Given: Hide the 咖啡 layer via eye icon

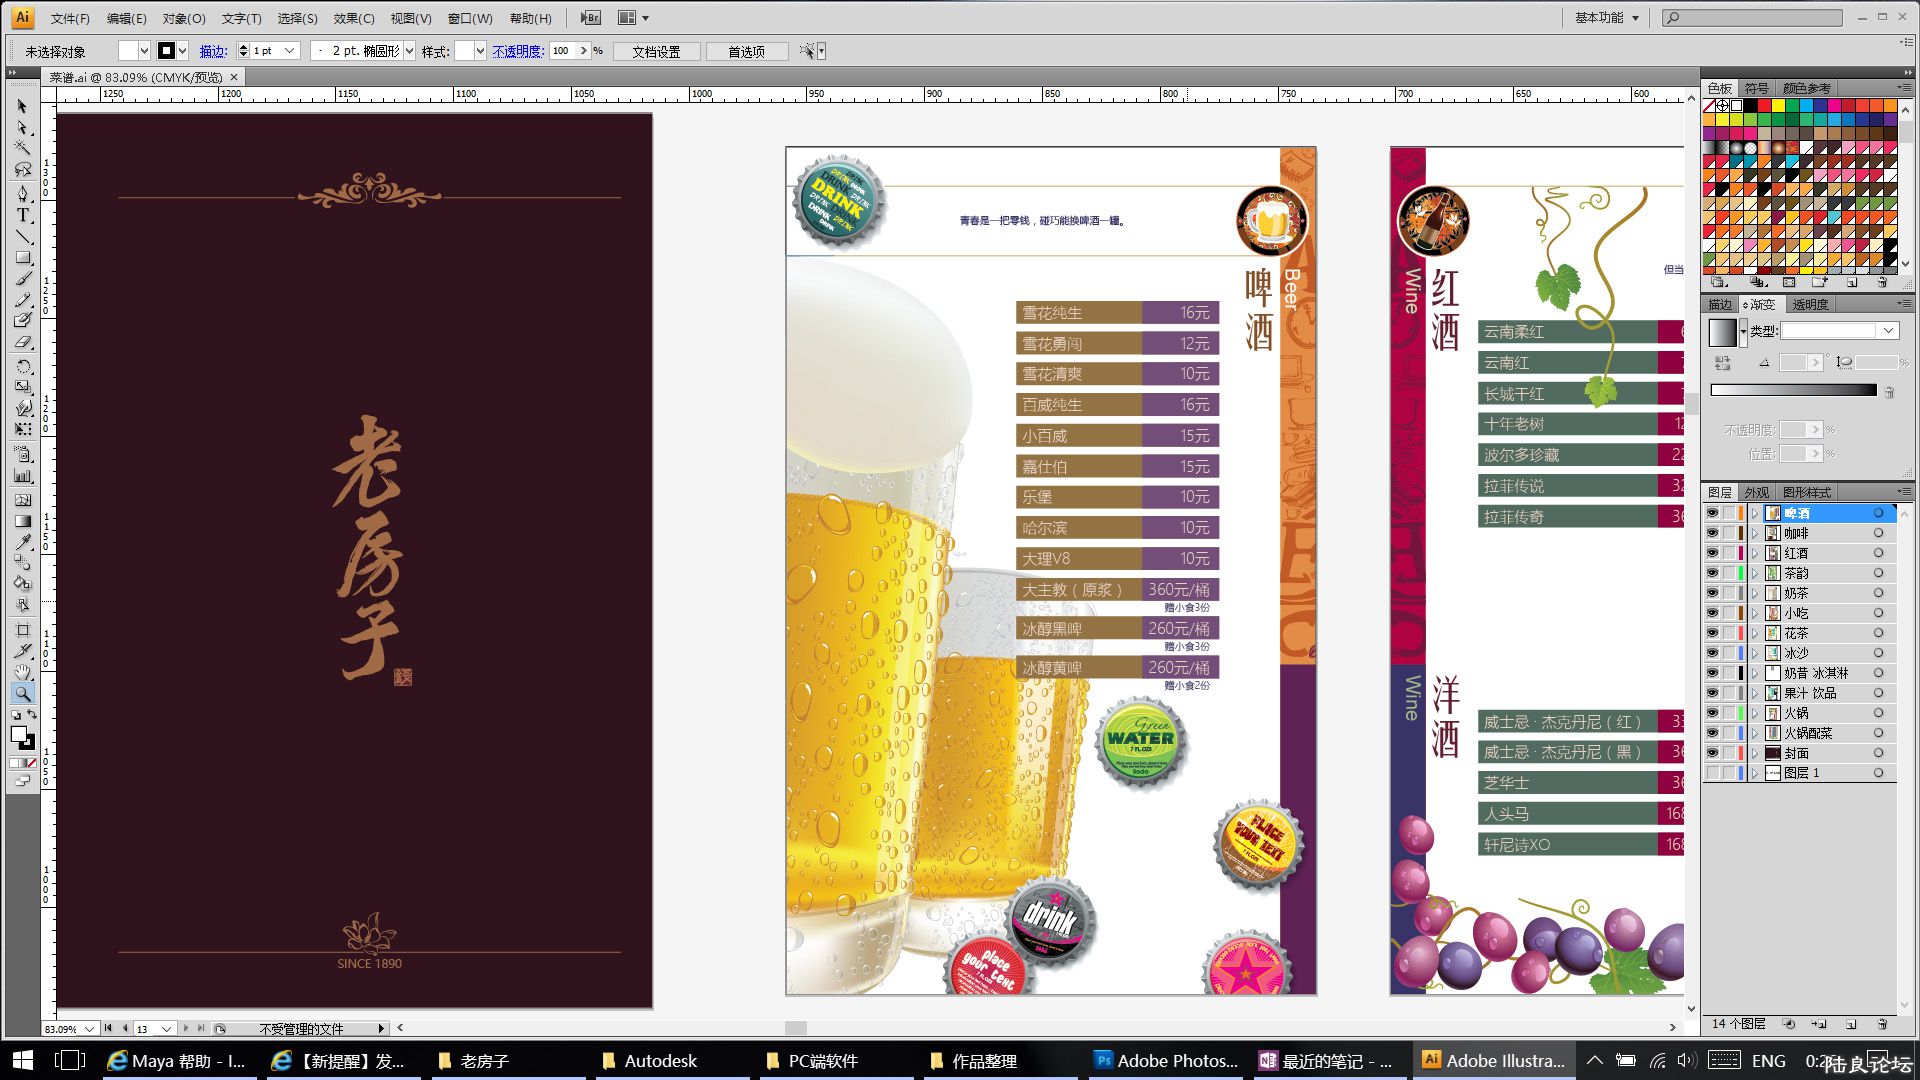Looking at the screenshot, I should pos(1712,533).
